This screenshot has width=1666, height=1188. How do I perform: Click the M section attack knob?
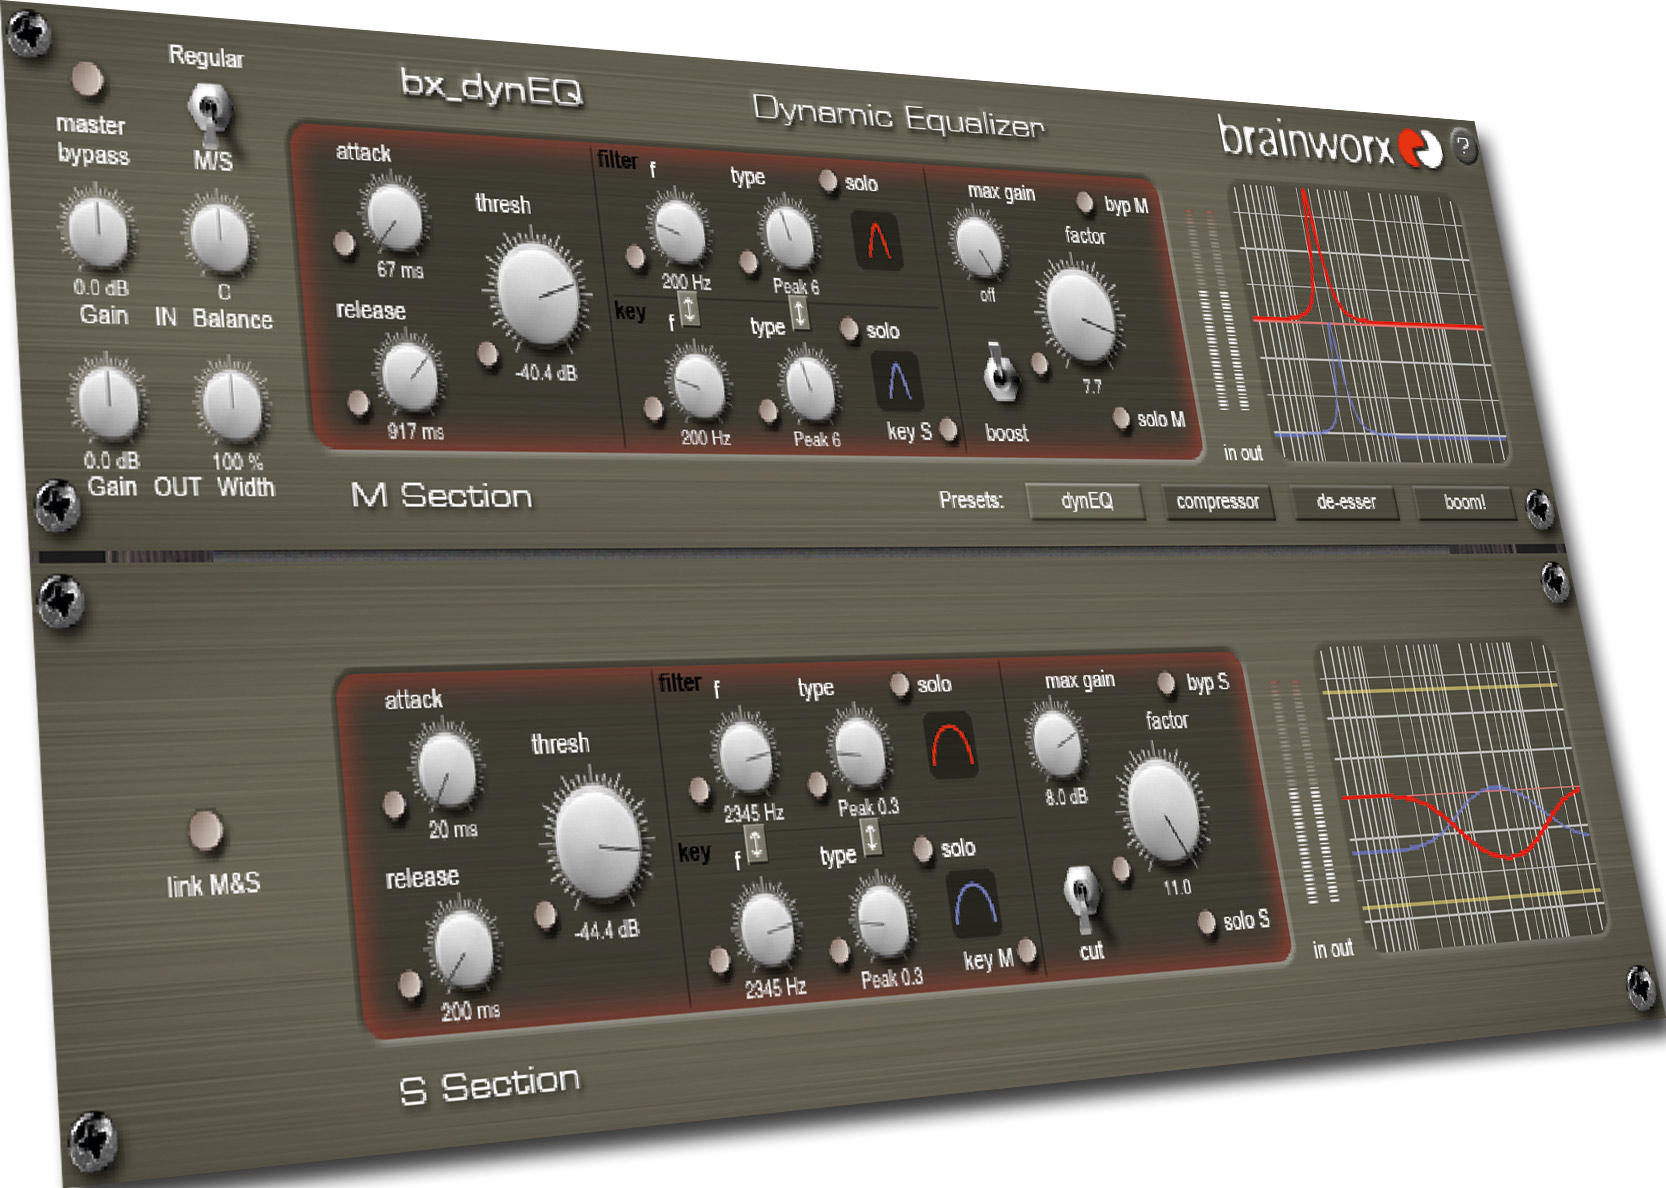(x=393, y=216)
